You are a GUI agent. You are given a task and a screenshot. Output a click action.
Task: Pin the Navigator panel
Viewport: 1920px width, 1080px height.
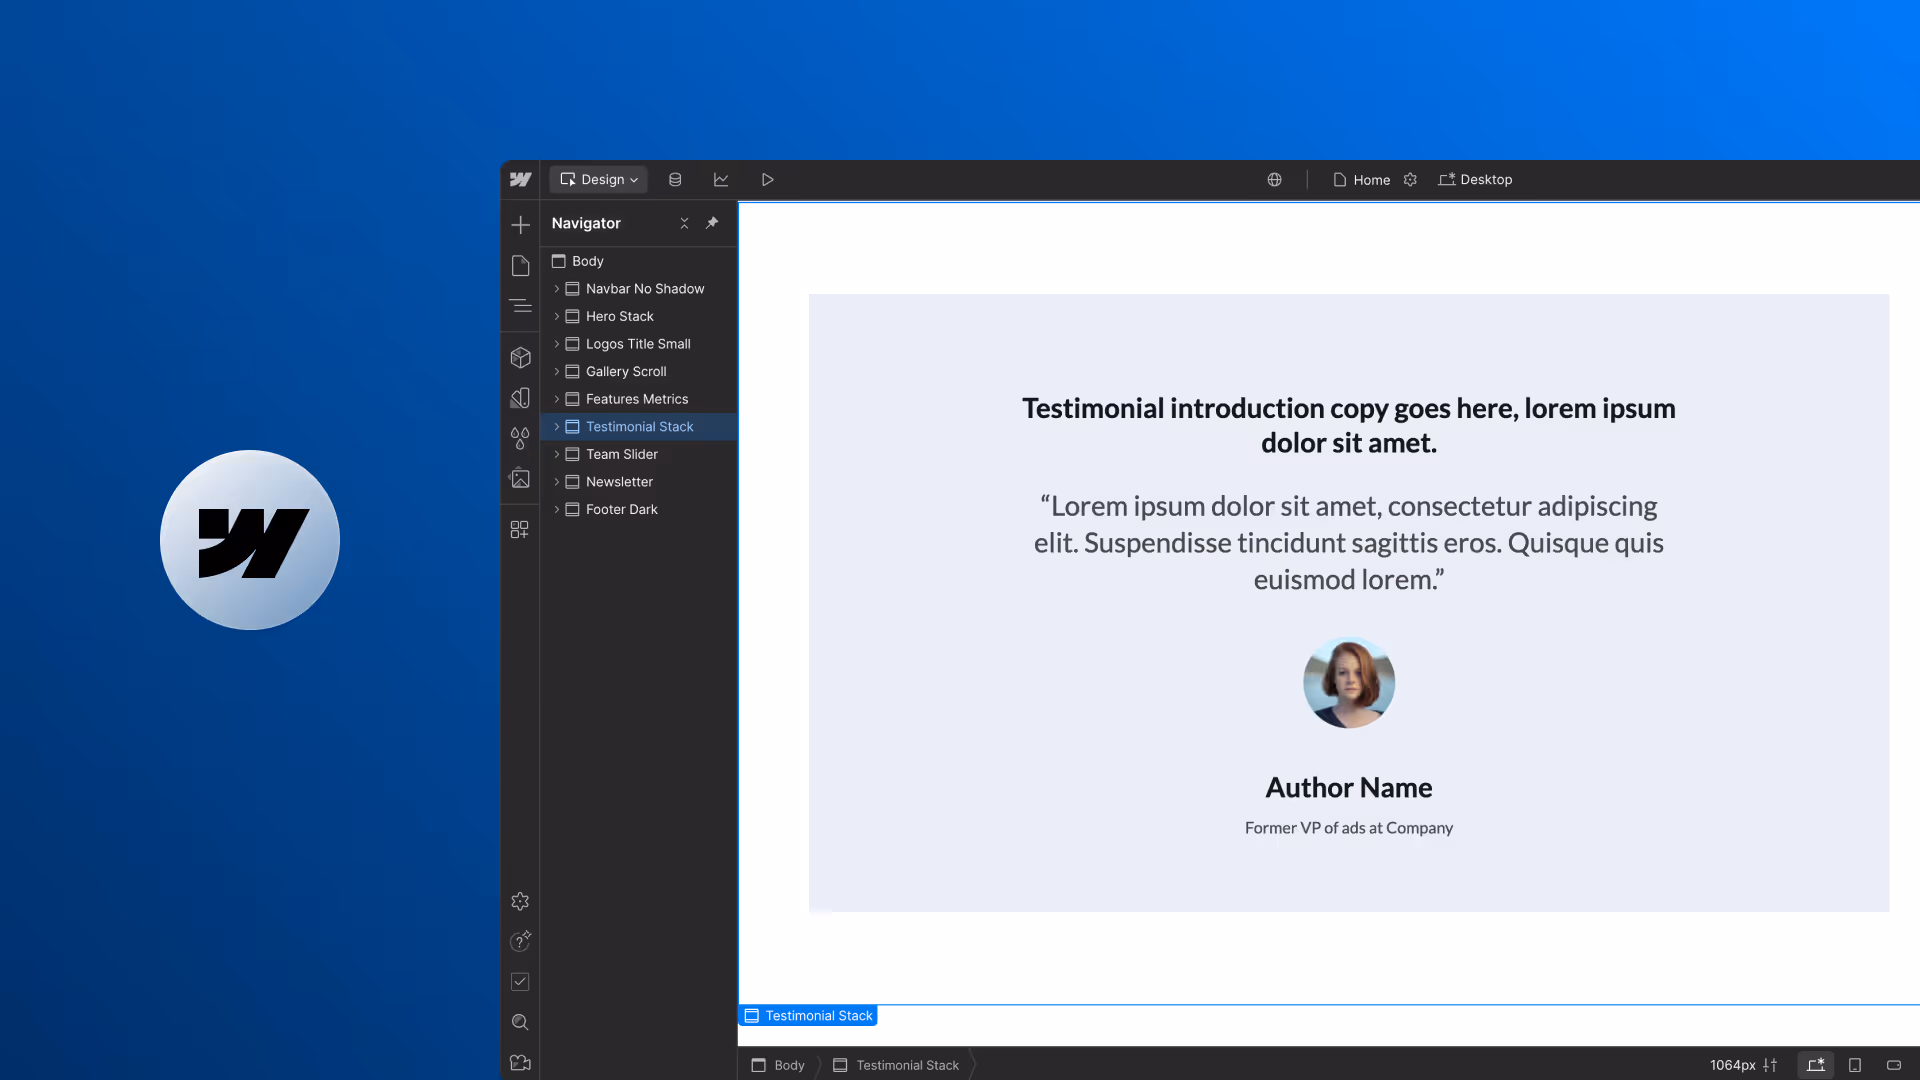712,223
